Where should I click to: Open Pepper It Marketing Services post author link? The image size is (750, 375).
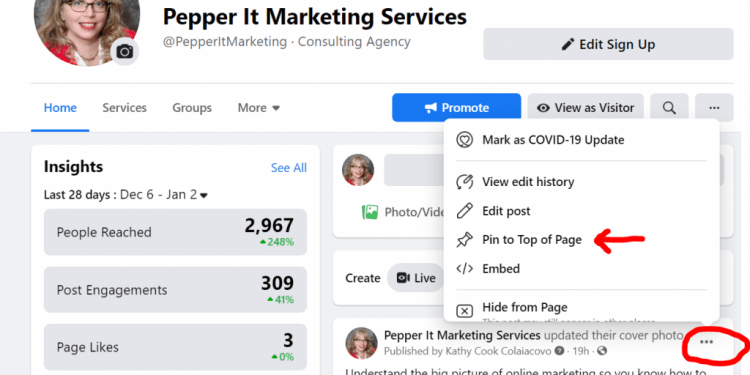click(462, 335)
